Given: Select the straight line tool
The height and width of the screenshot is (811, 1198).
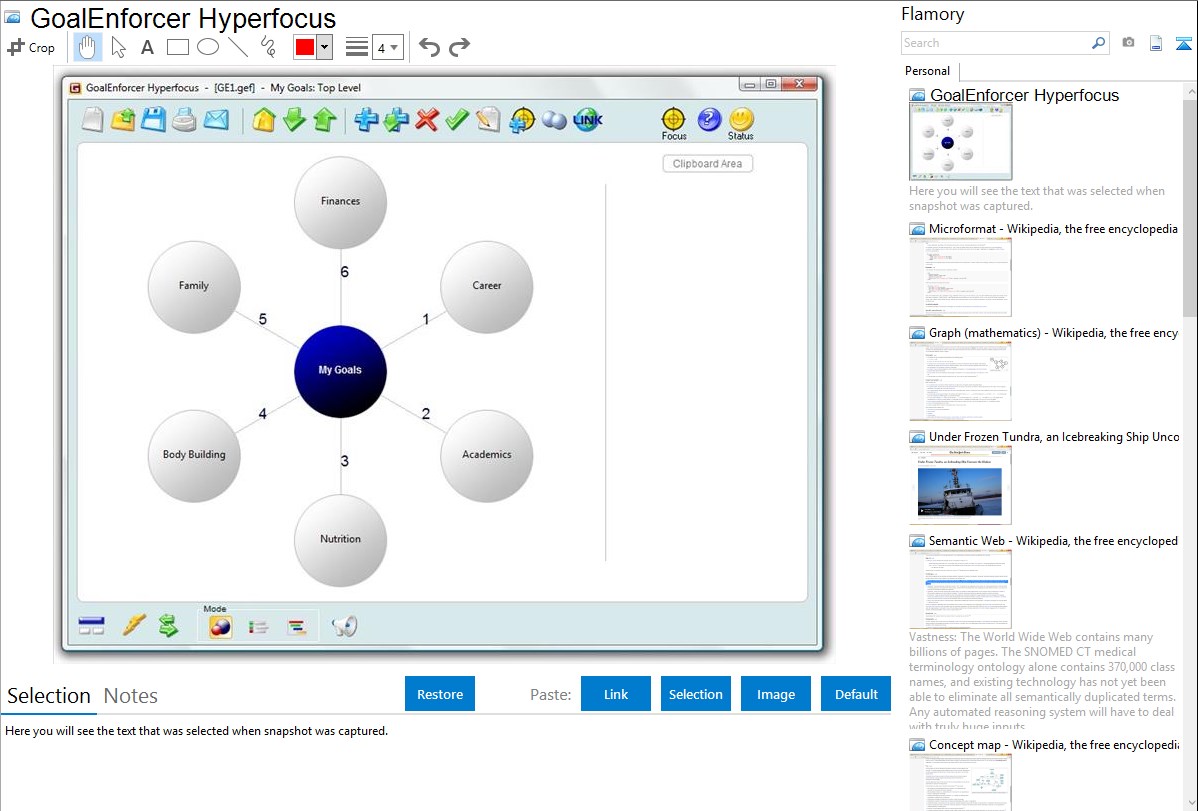Looking at the screenshot, I should coord(237,47).
